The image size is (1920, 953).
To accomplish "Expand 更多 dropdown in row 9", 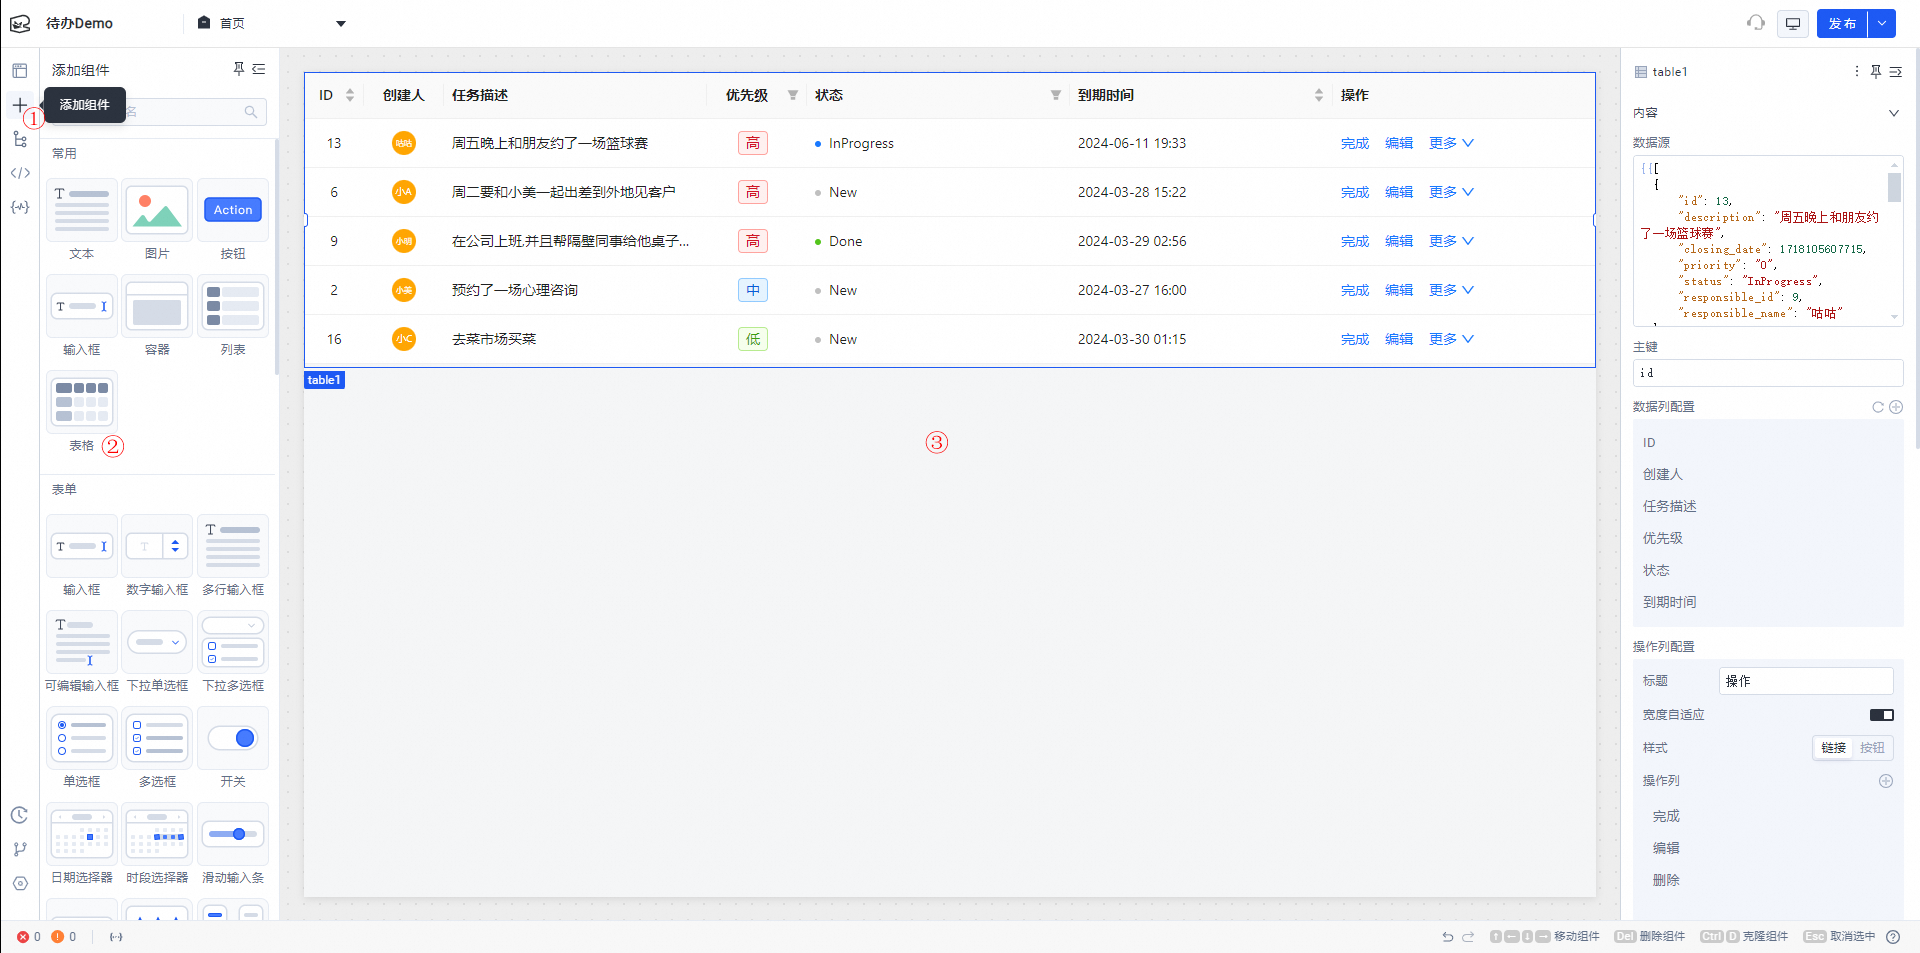I will click(x=1452, y=241).
